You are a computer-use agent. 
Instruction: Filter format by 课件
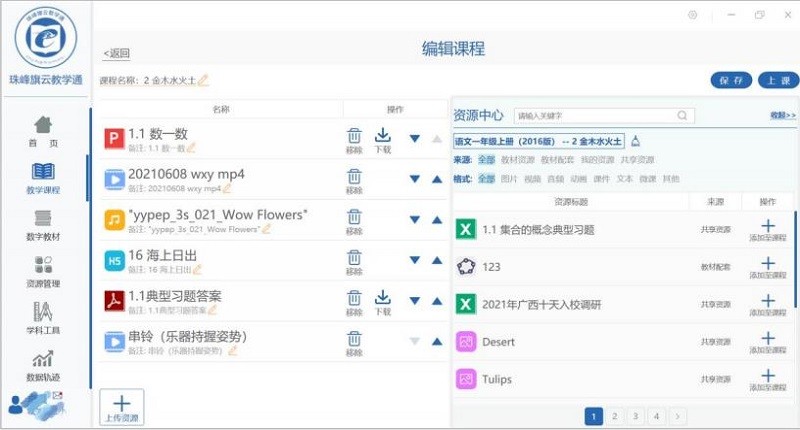pos(602,179)
